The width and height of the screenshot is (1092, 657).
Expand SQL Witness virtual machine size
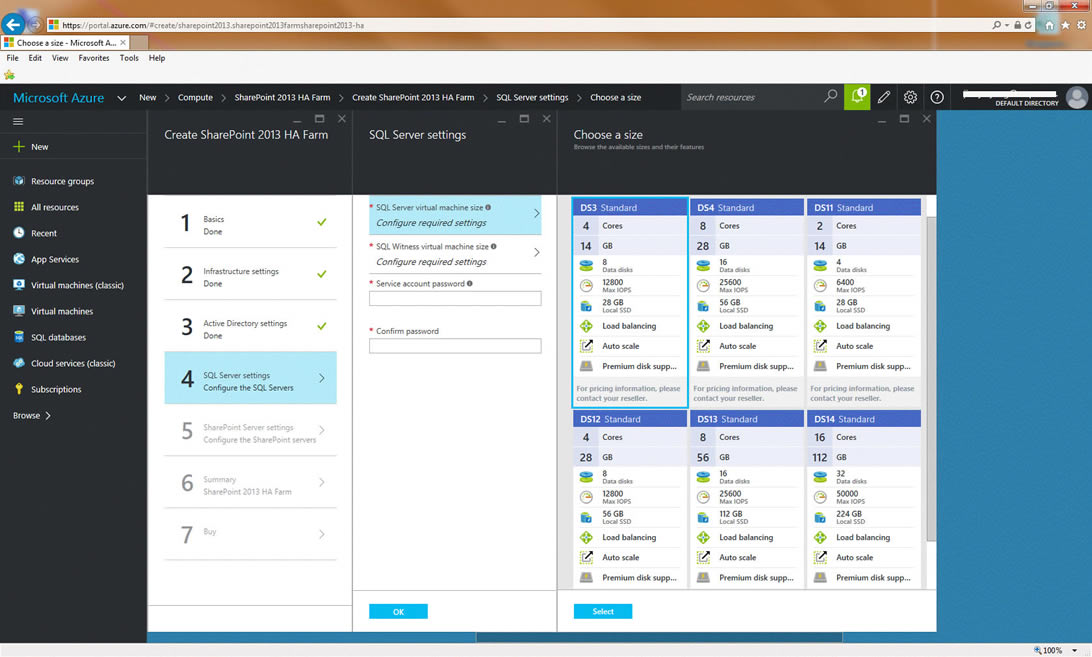[455, 254]
